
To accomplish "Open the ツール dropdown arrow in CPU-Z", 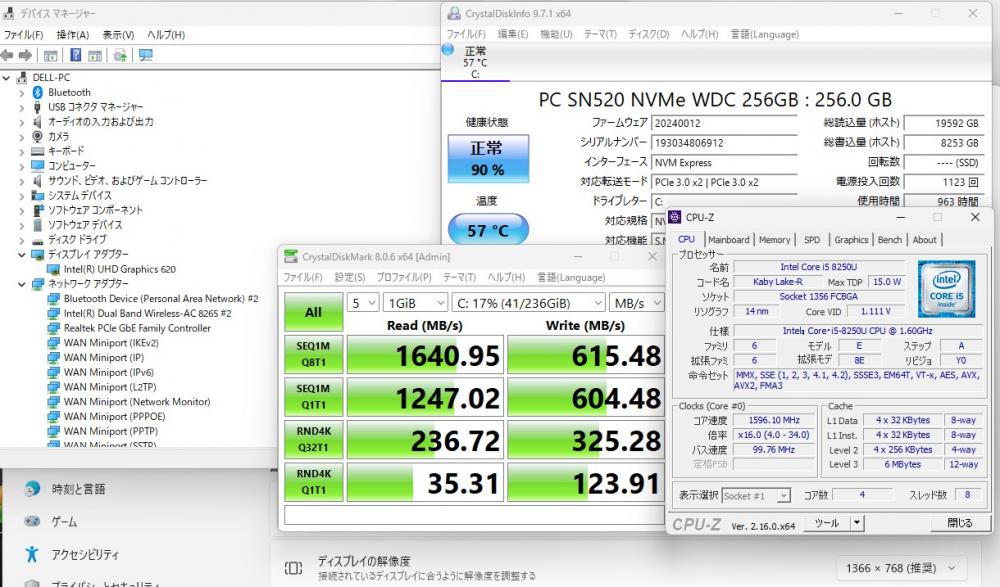I will point(857,523).
